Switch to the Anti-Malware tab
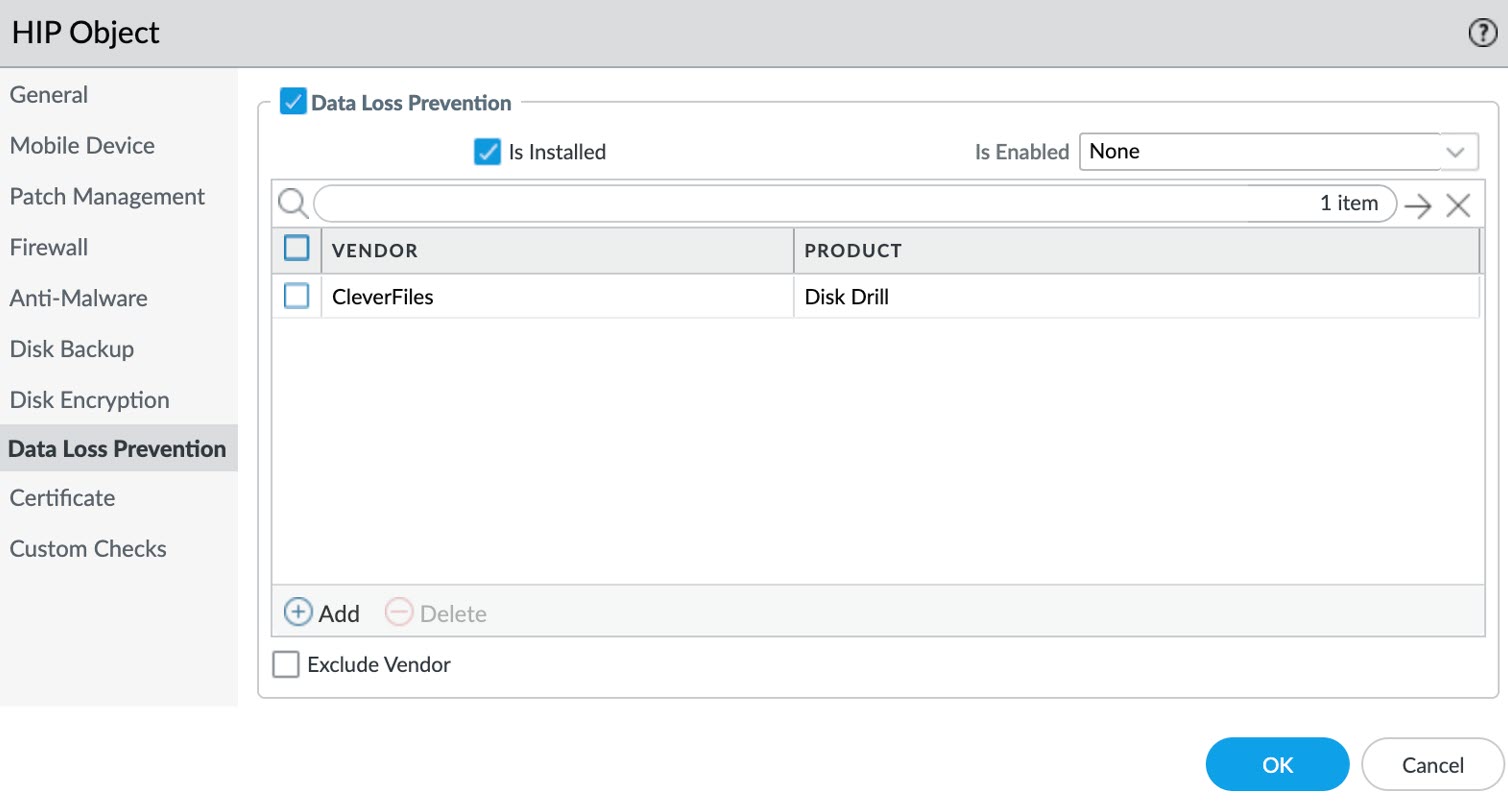 [x=78, y=298]
